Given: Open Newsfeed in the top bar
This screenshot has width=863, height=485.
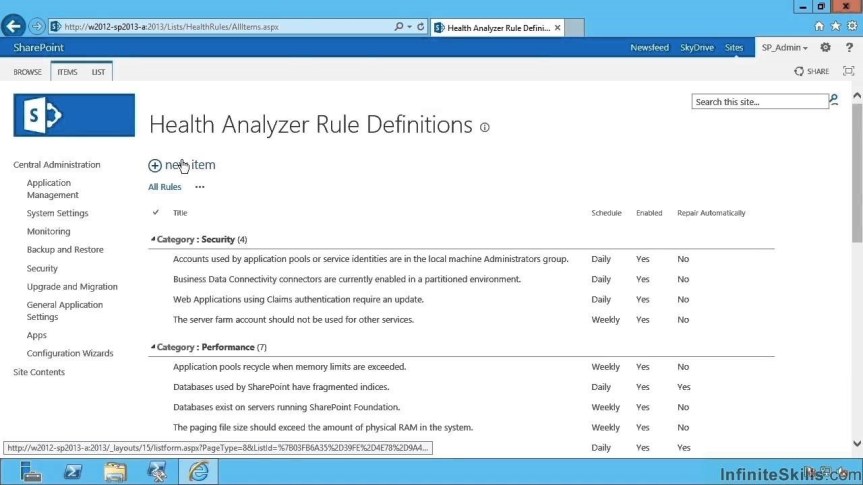Looking at the screenshot, I should pyautogui.click(x=649, y=47).
